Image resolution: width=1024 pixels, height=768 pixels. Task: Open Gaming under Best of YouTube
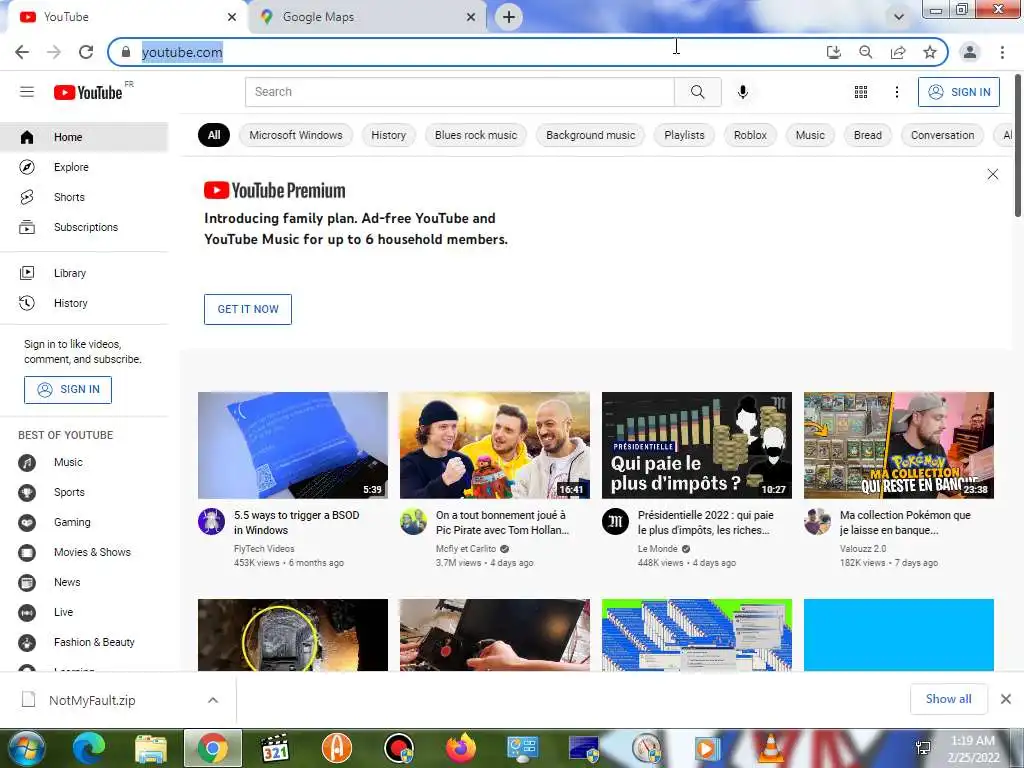[84, 522]
